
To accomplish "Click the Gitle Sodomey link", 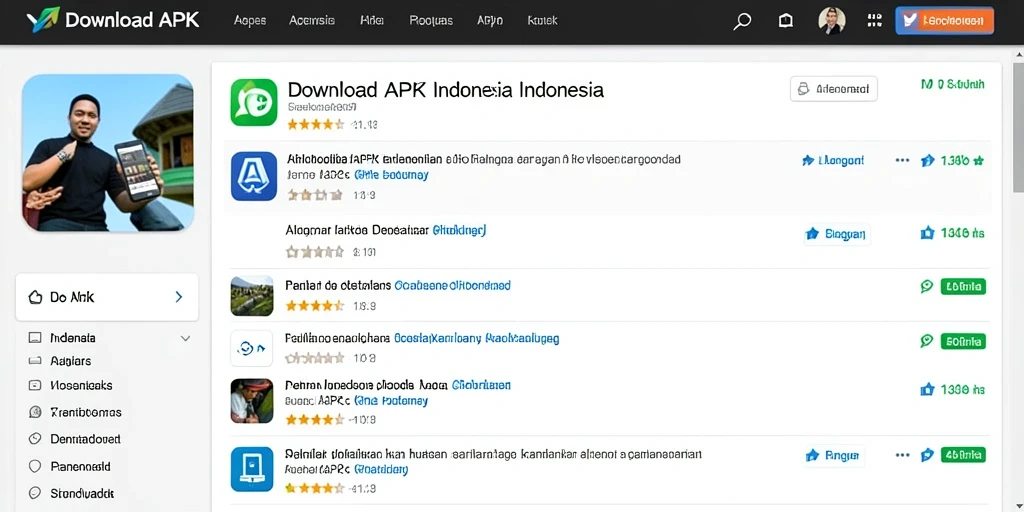I will (391, 175).
